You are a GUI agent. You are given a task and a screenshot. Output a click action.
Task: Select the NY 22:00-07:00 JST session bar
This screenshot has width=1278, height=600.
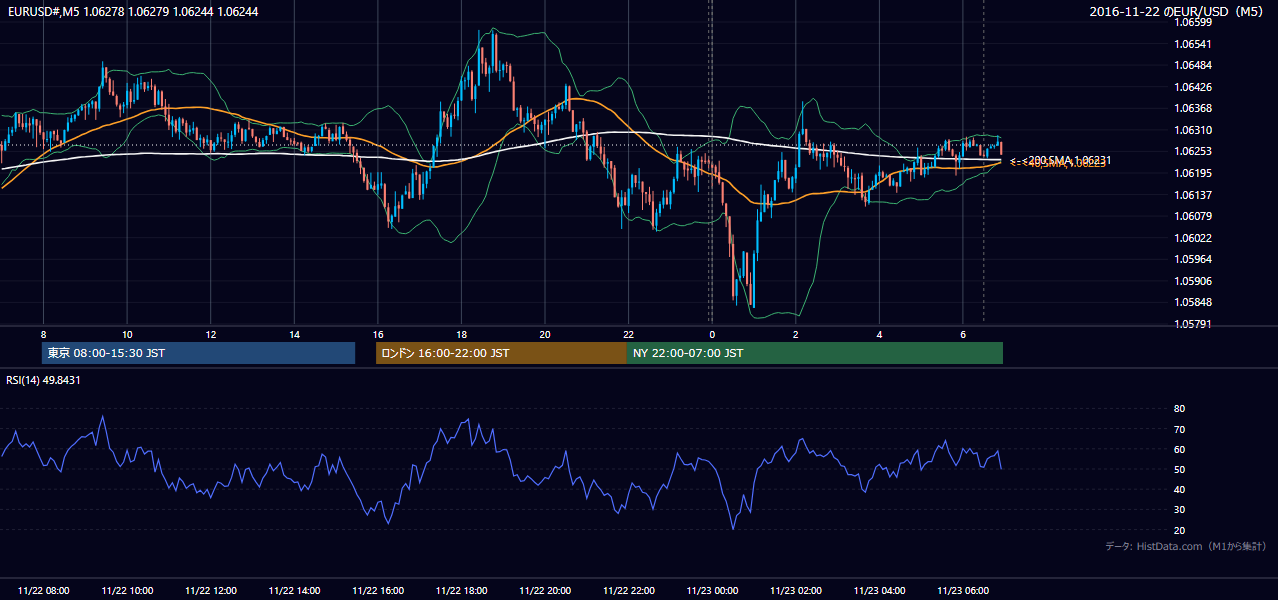tap(815, 353)
